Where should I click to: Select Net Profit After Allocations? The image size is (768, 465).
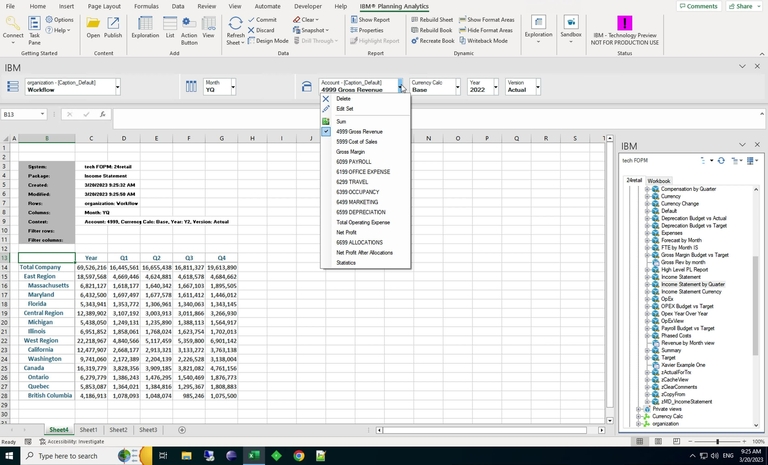coord(365,253)
